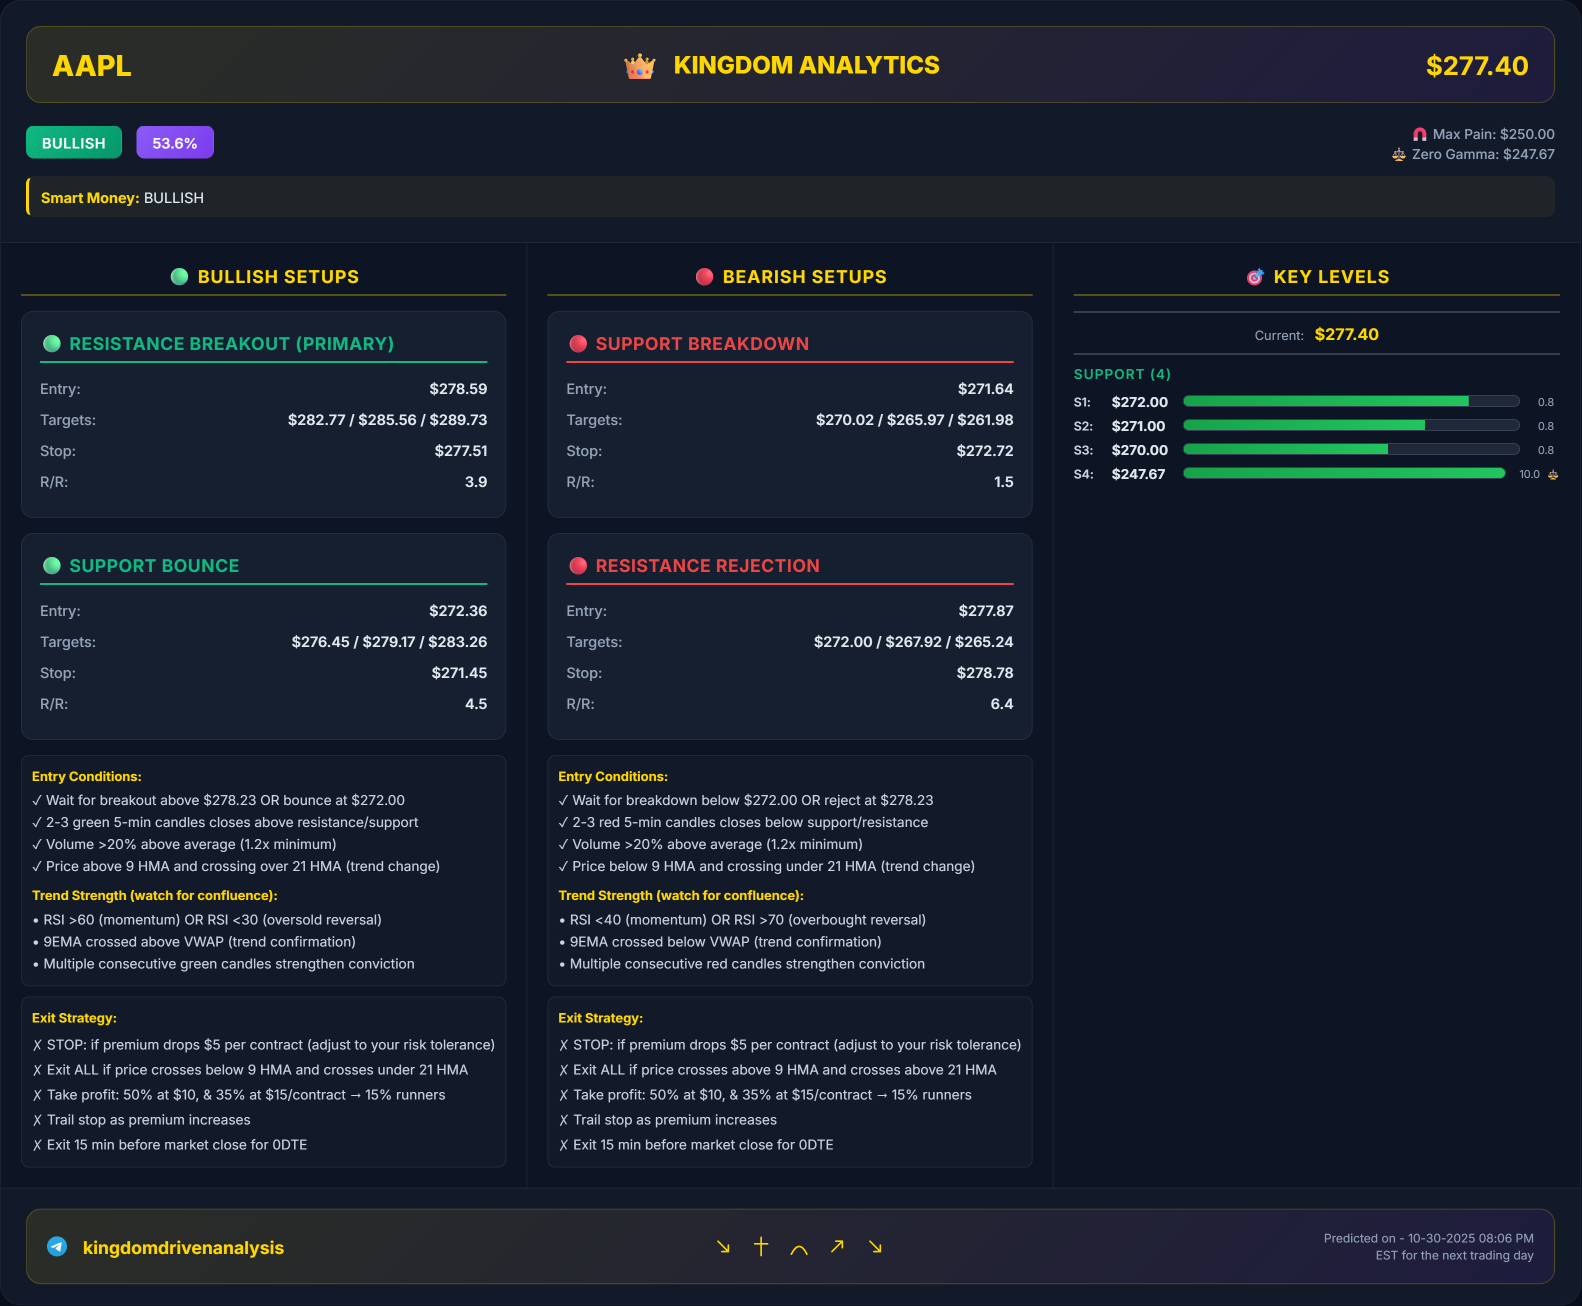
Task: Click the SUPPORT BOUNCE card title
Action: coord(154,566)
